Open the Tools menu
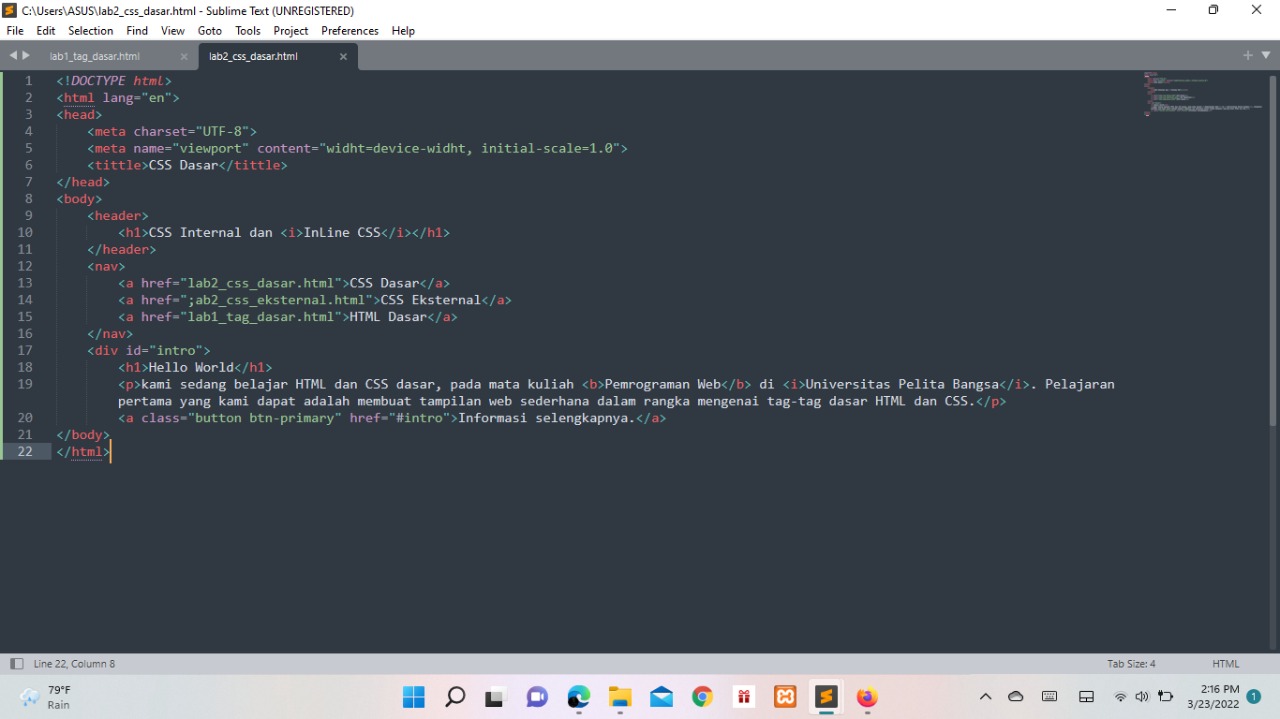This screenshot has height=719, width=1280. pos(248,31)
